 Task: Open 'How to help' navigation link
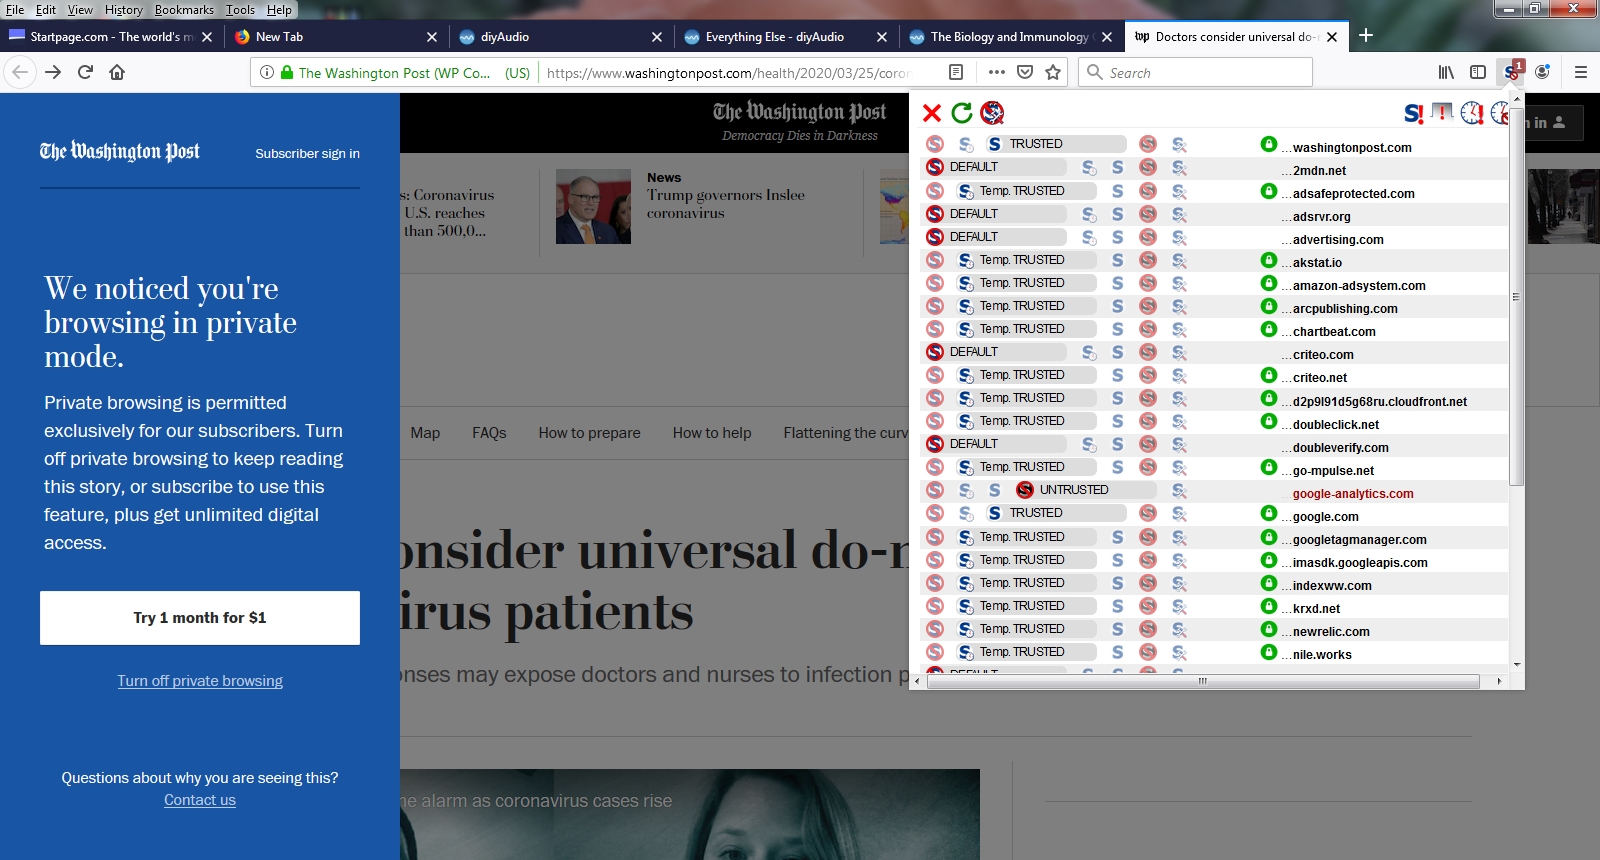click(712, 433)
